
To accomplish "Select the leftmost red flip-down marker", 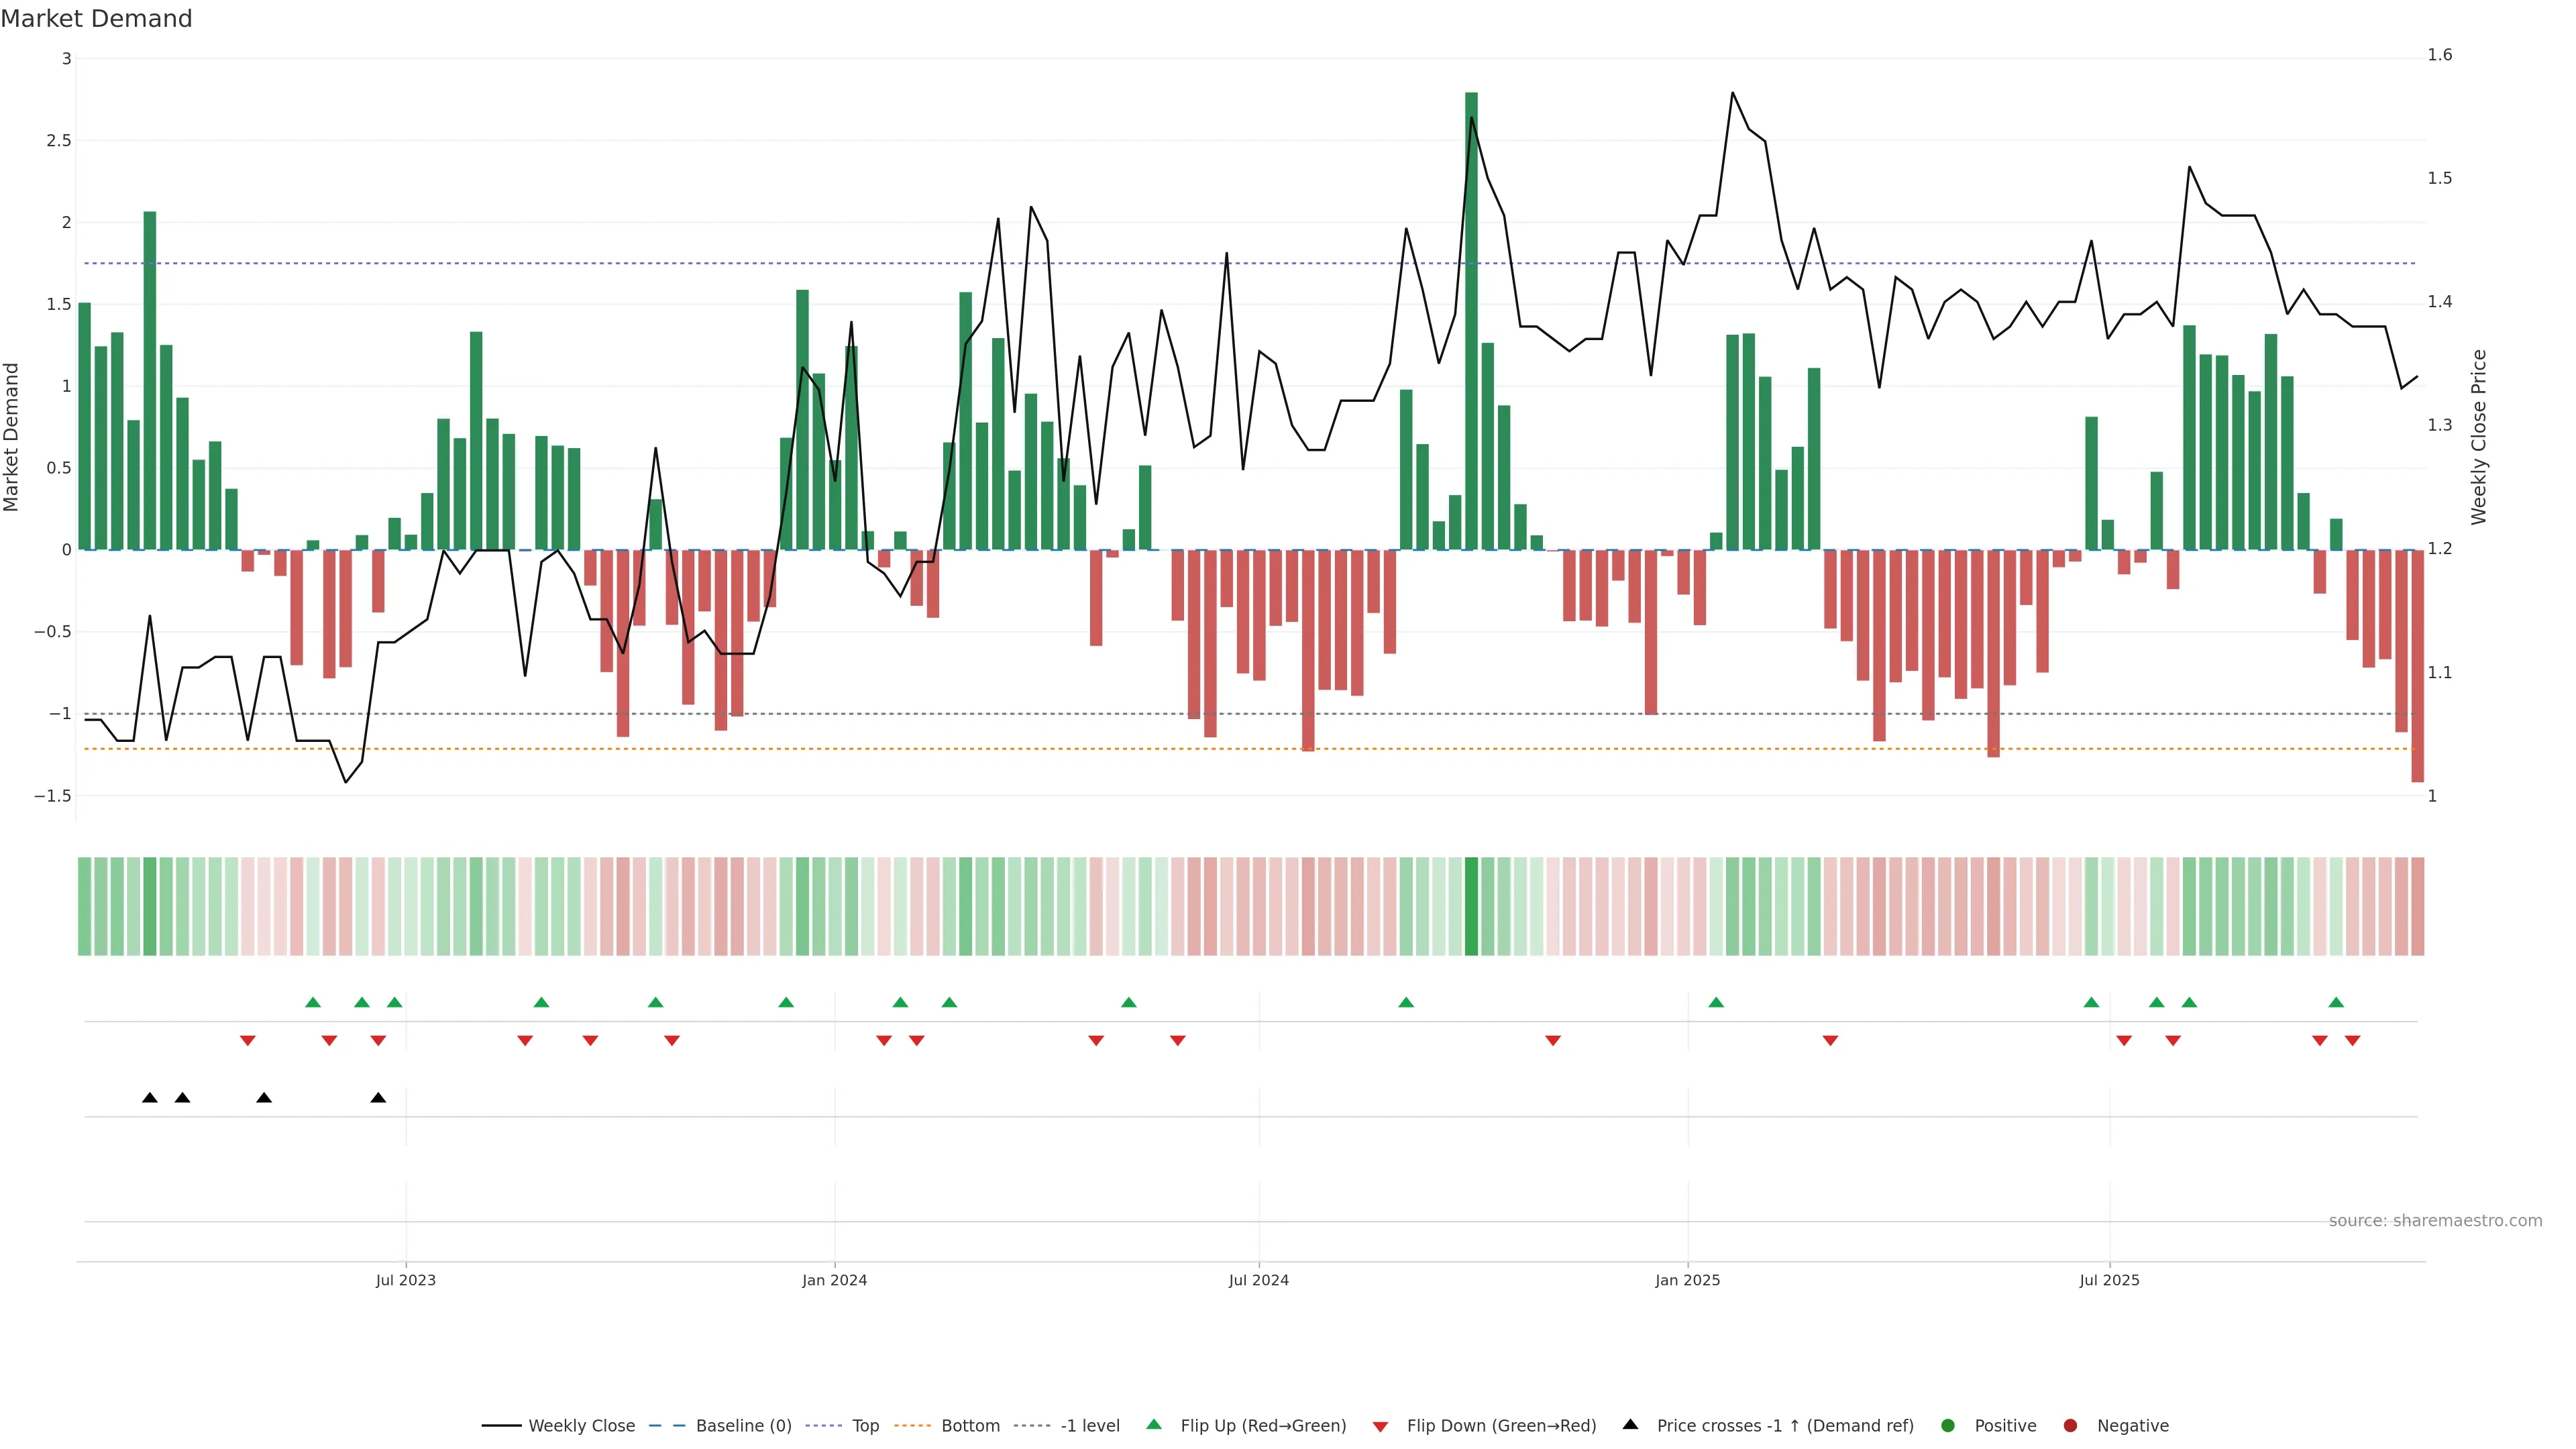I will point(248,1041).
